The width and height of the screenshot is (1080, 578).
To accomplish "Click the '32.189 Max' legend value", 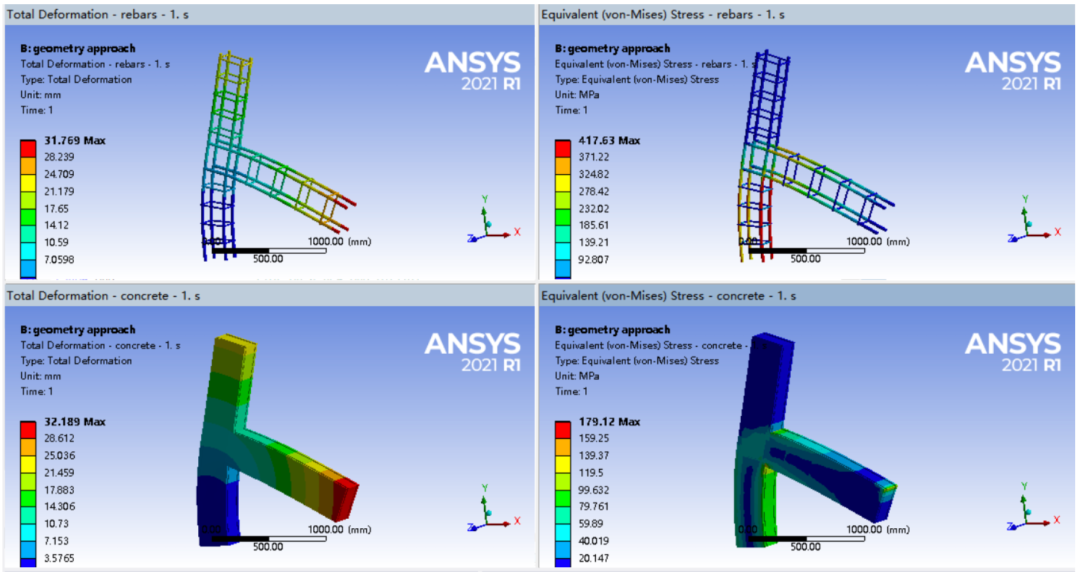I will point(74,422).
